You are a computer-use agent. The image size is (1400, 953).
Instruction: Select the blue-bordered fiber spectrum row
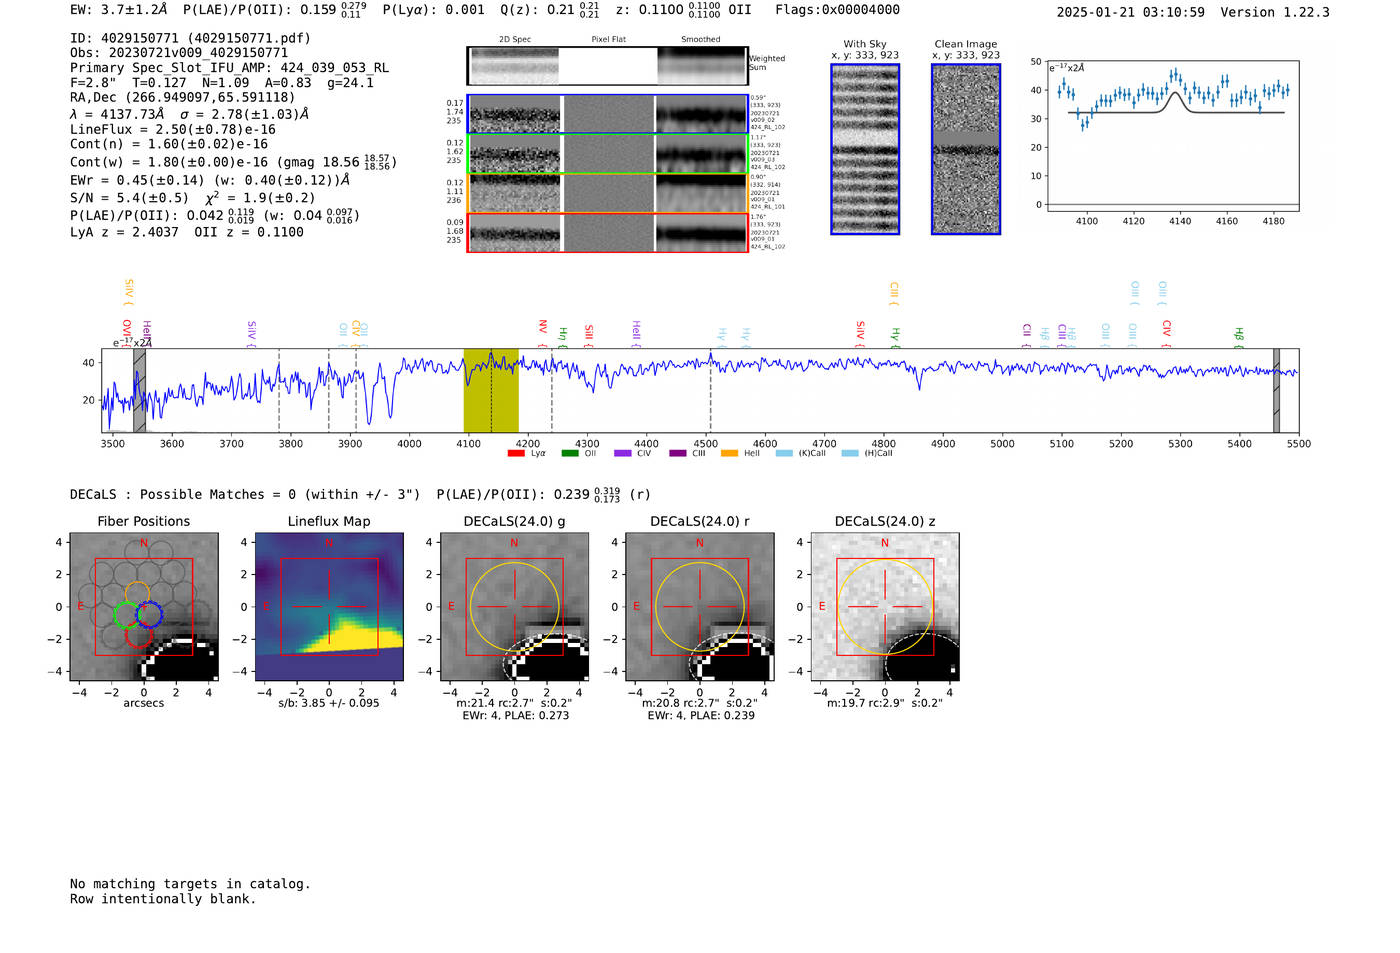607,114
